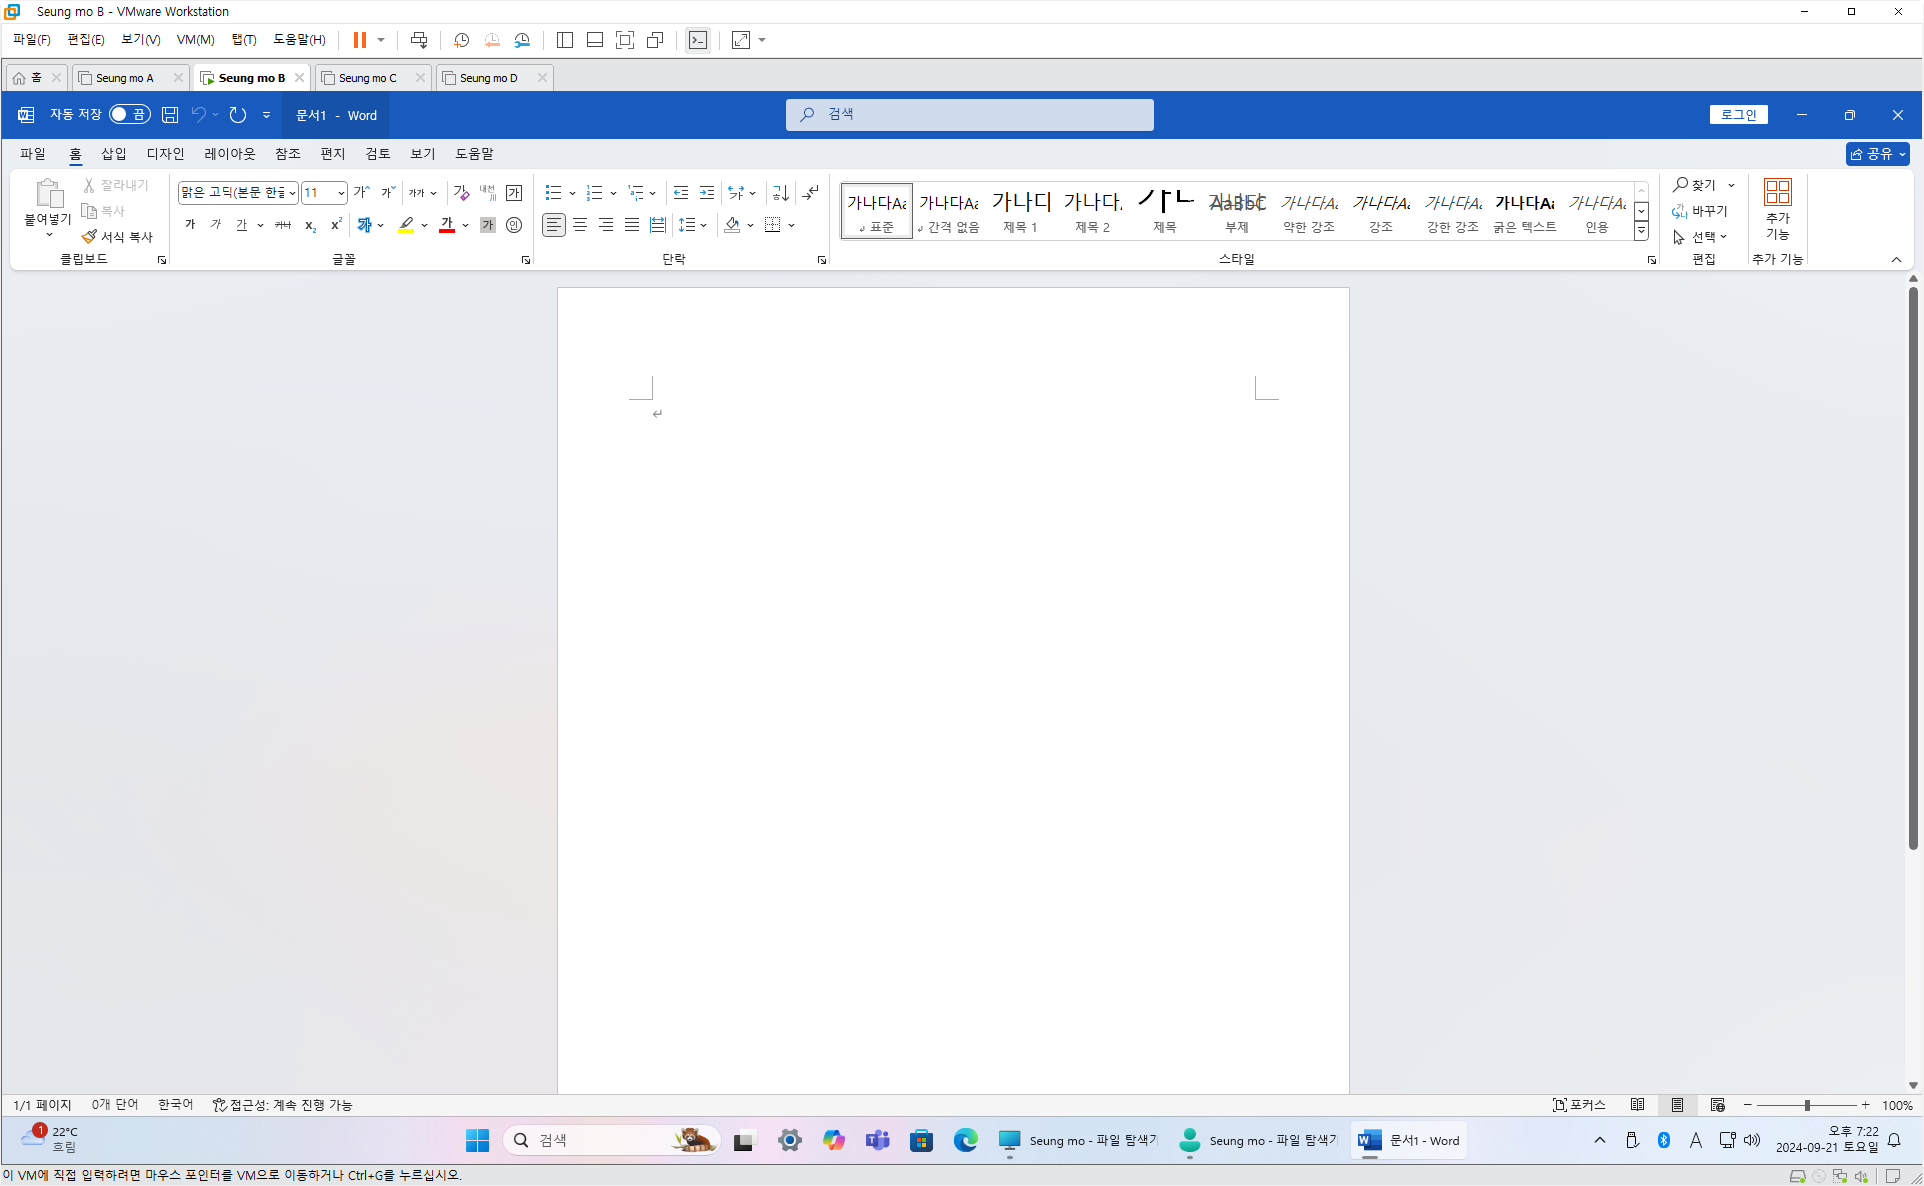
Task: Click the zoom slider in status bar
Action: tap(1807, 1105)
